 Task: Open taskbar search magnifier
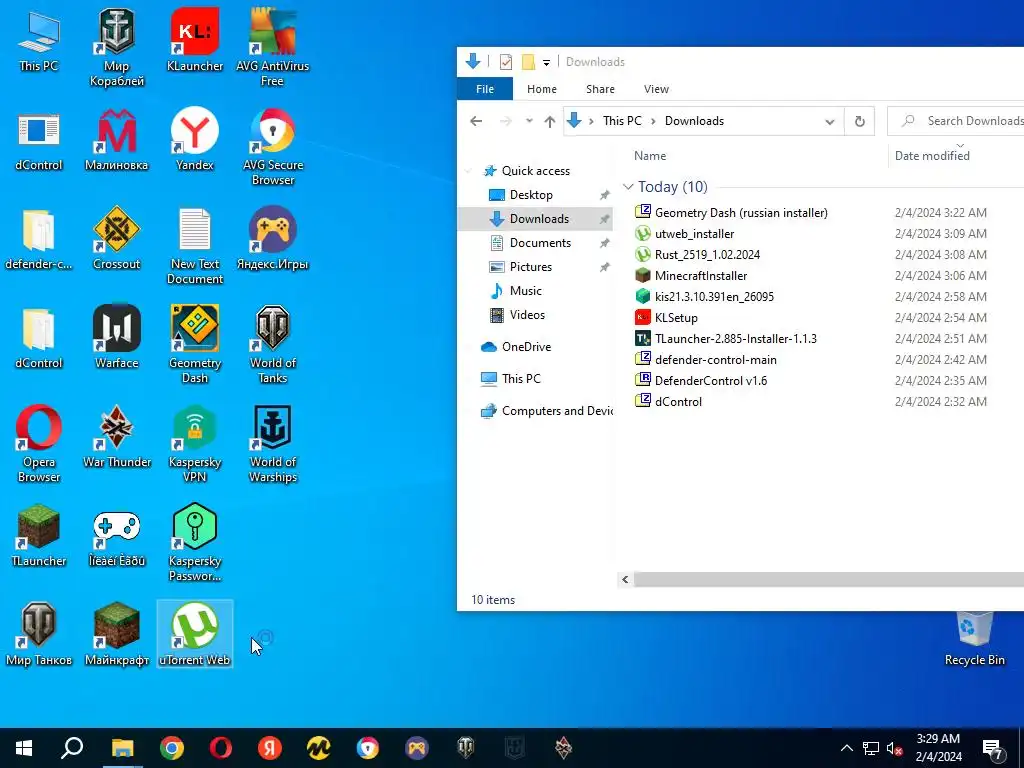click(x=72, y=748)
